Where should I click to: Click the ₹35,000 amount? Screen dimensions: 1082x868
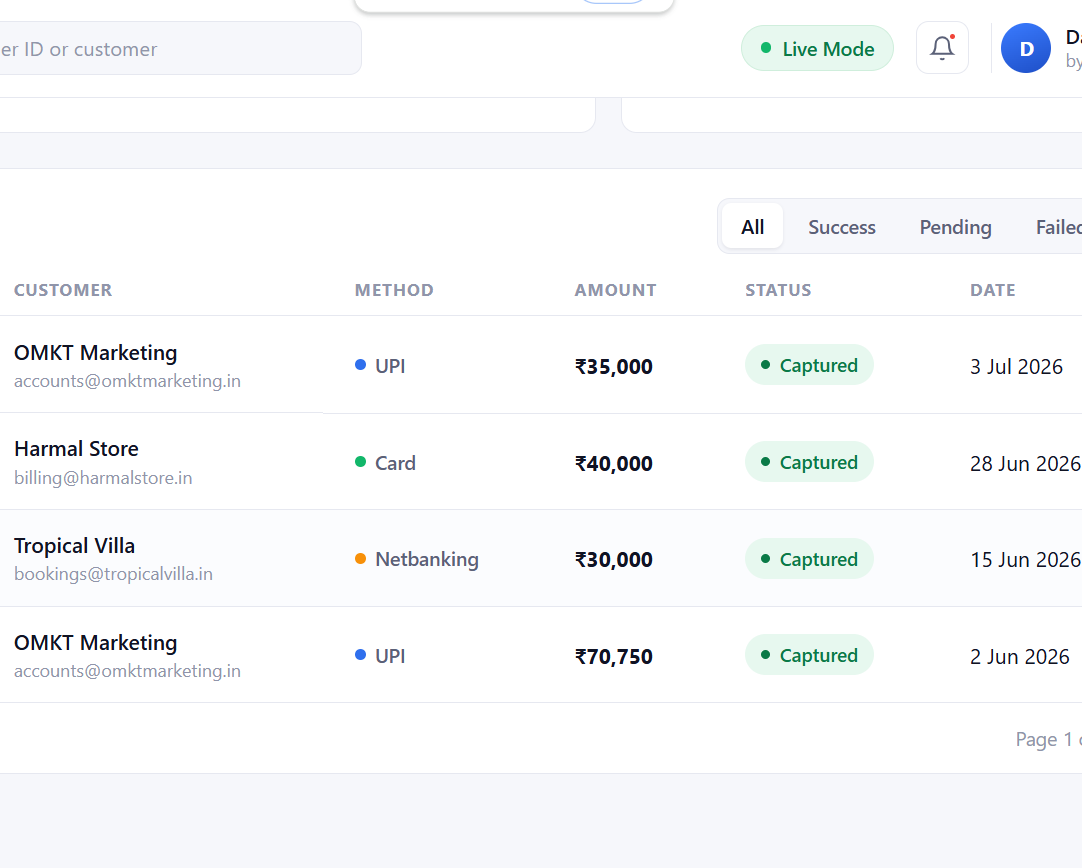click(x=613, y=366)
